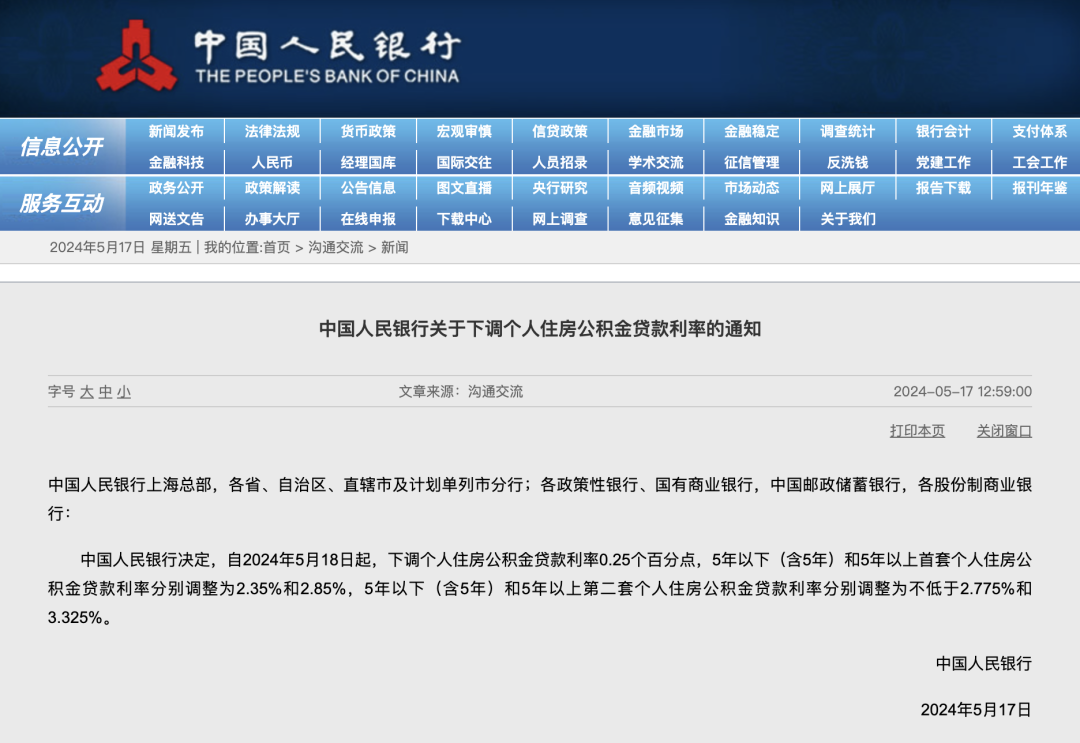Switch to the 服务互动 section tab

click(x=62, y=201)
